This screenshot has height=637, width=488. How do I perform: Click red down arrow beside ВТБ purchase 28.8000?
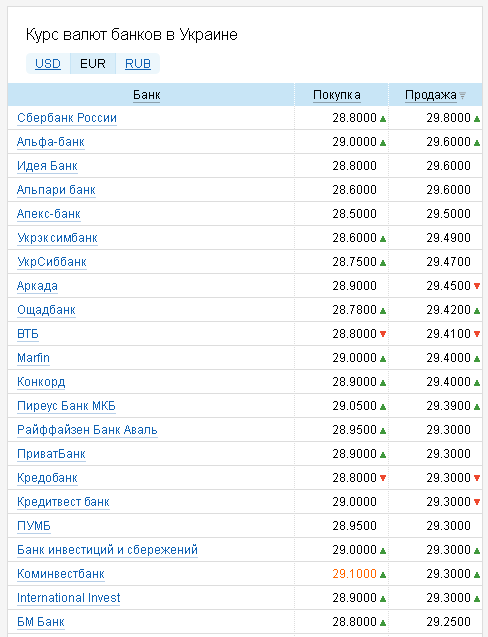383,334
